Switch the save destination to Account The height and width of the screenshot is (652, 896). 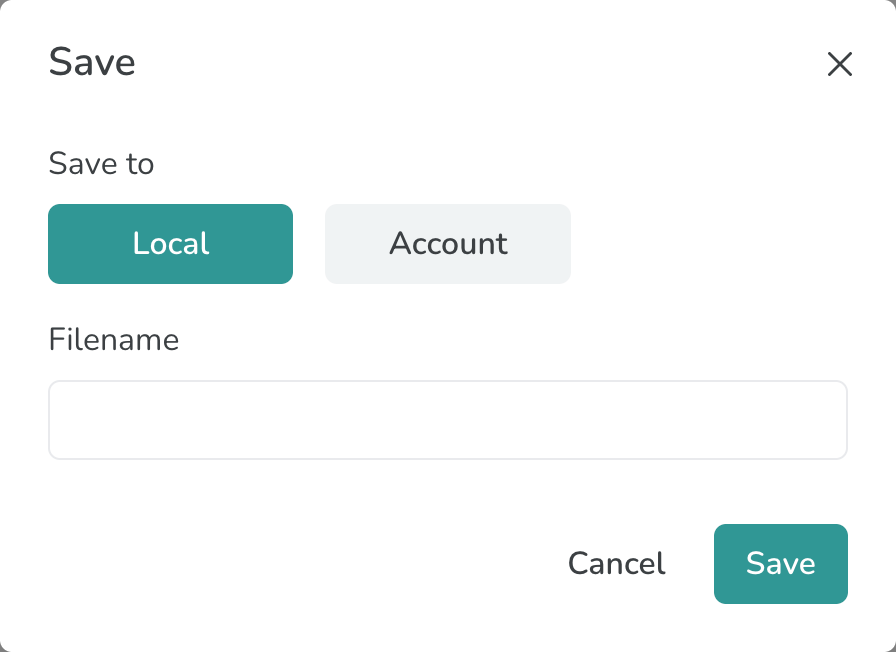[447, 244]
